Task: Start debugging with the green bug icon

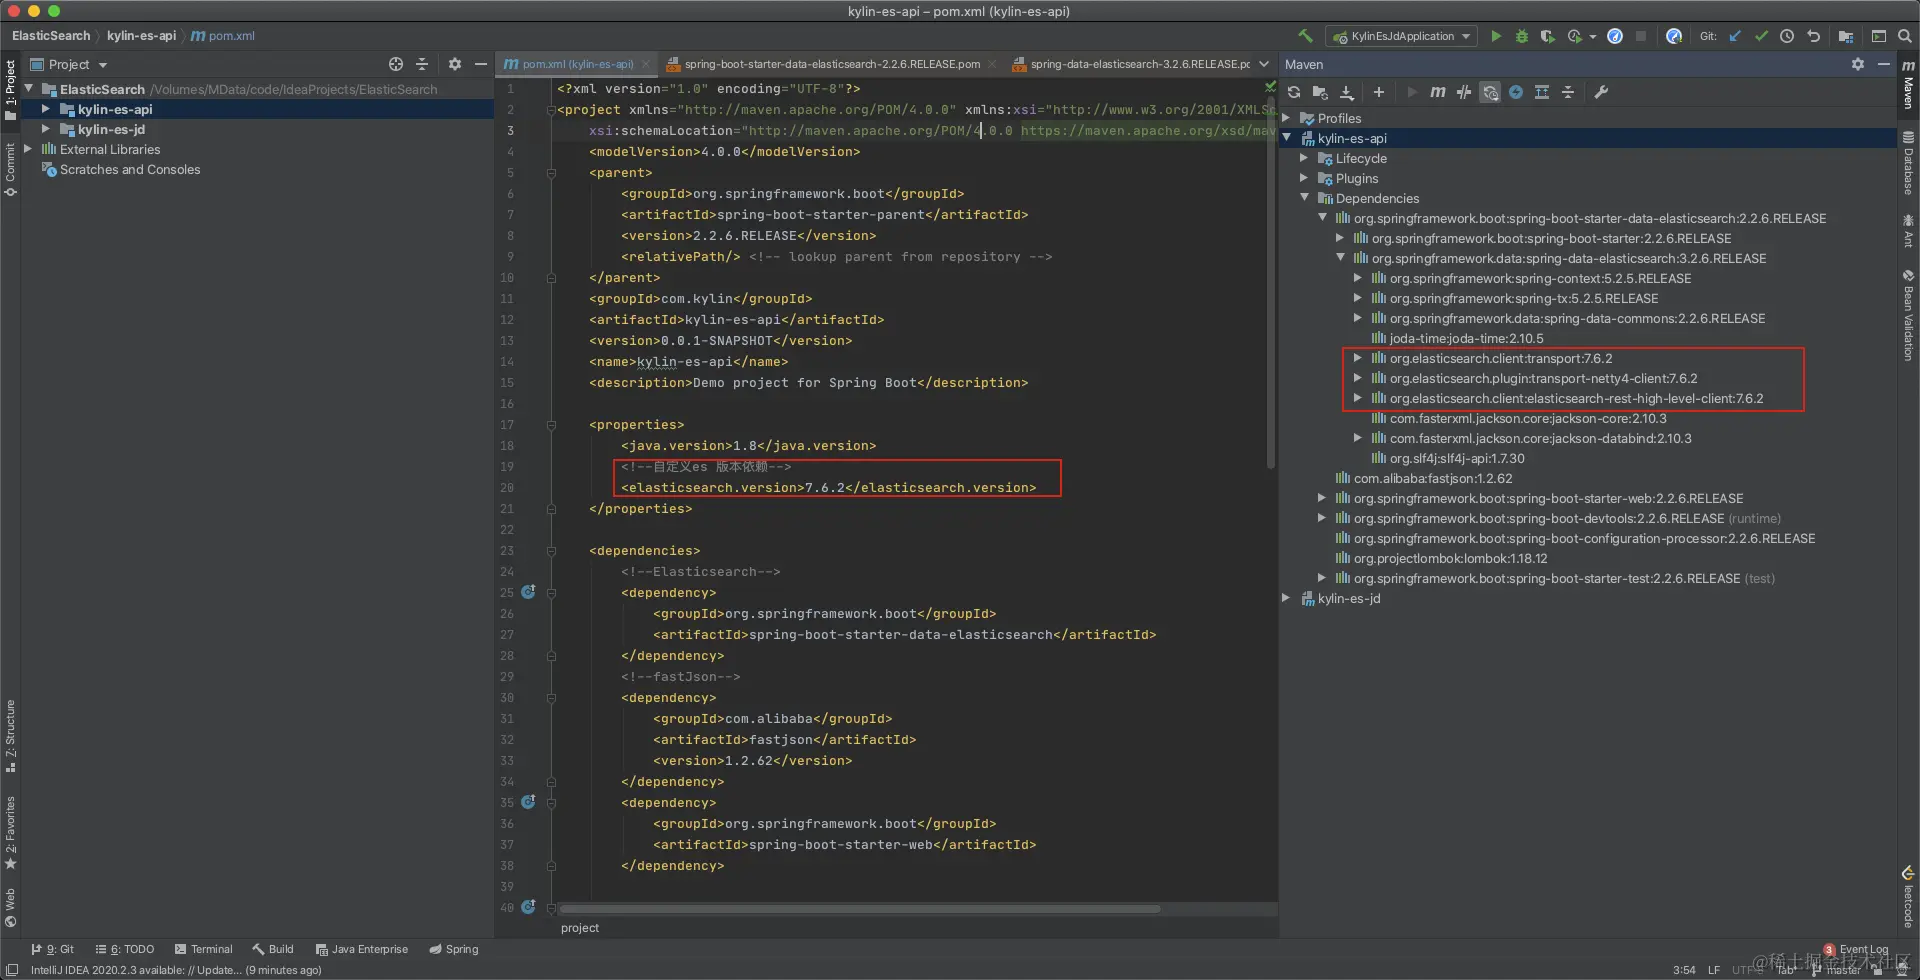Action: pyautogui.click(x=1522, y=36)
